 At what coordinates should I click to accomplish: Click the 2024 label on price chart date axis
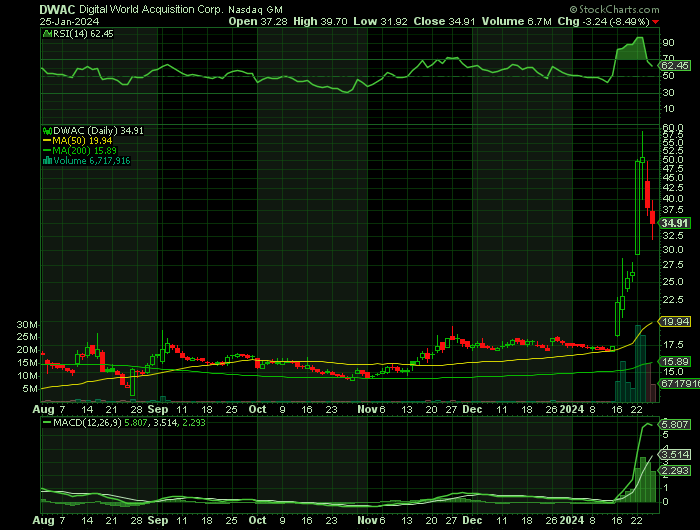572,409
